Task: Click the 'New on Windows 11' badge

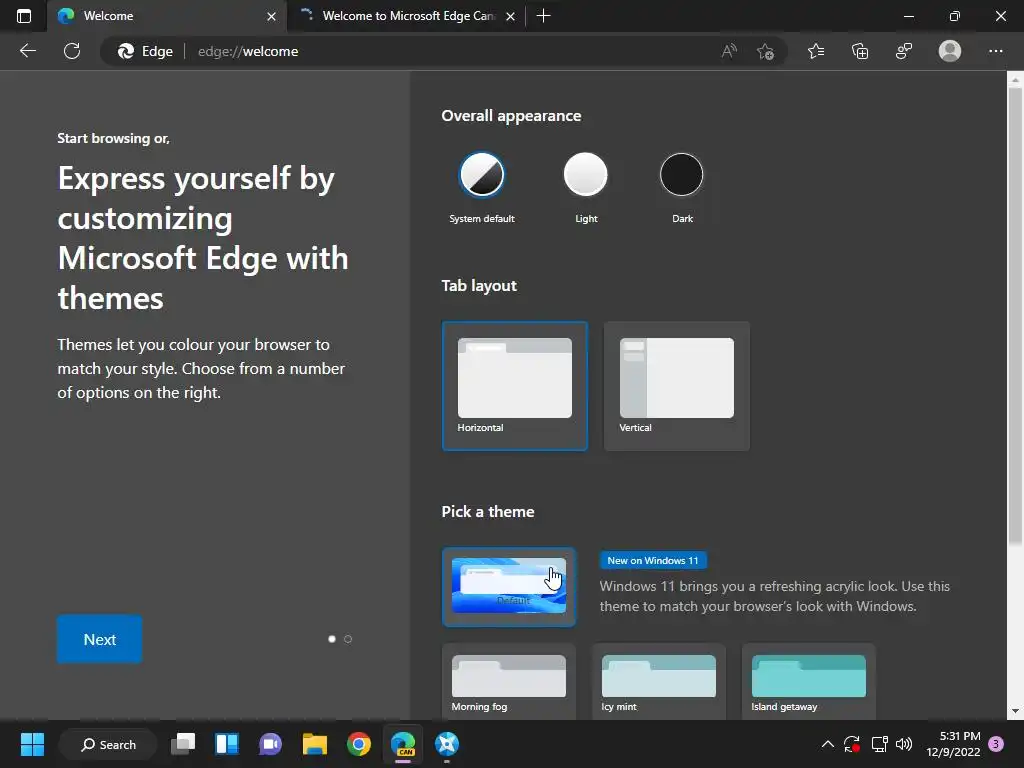Action: pyautogui.click(x=652, y=560)
